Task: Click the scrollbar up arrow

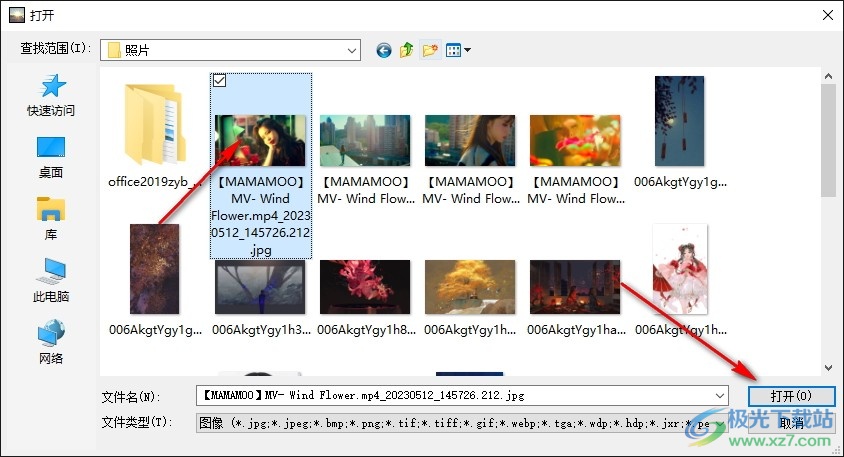Action: [828, 76]
